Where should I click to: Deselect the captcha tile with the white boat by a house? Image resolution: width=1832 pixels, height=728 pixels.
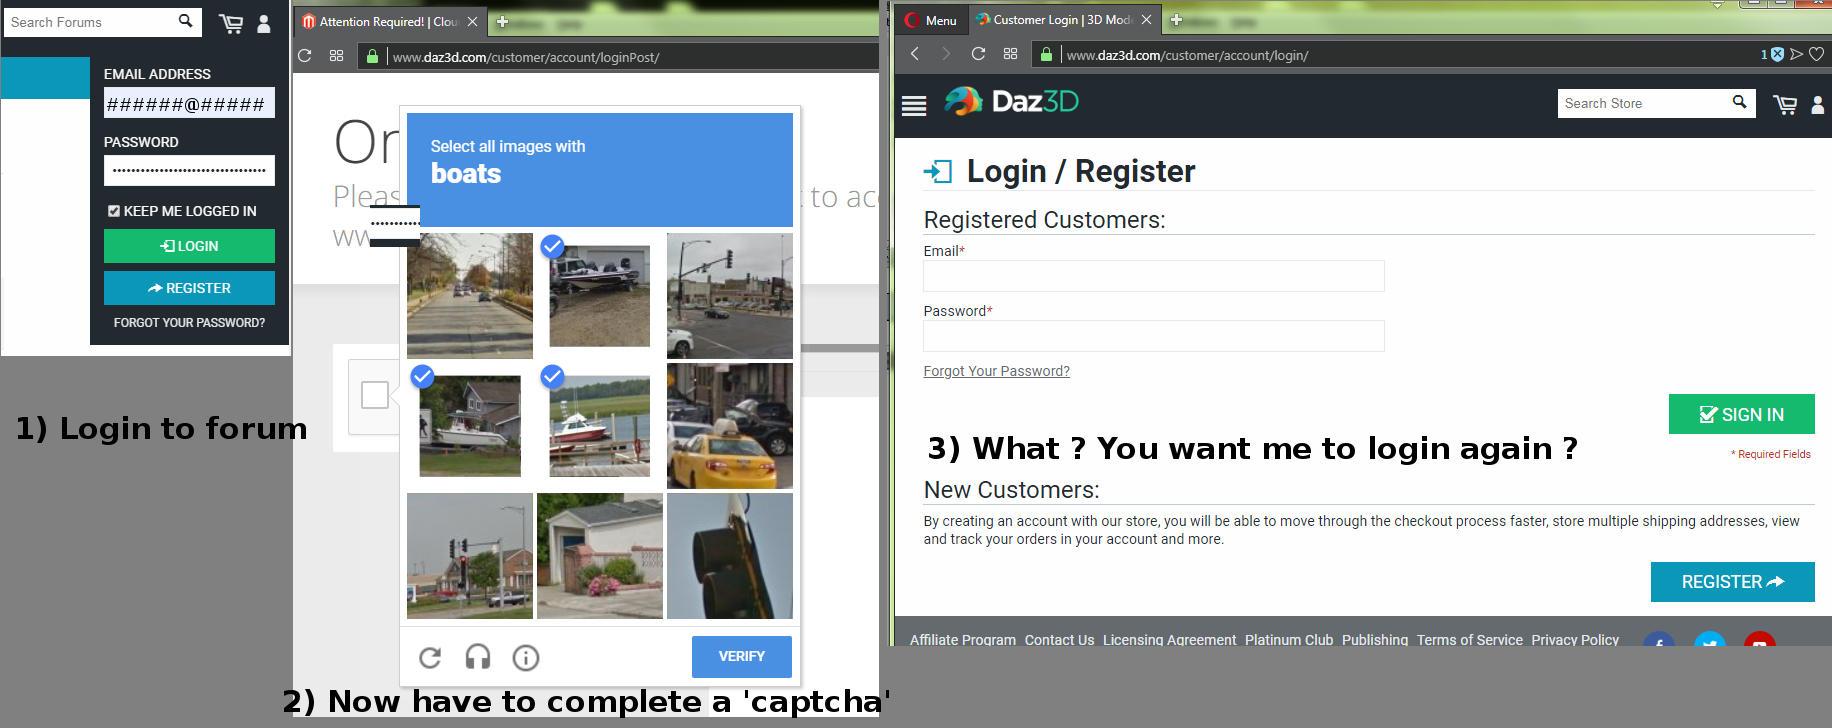point(470,426)
